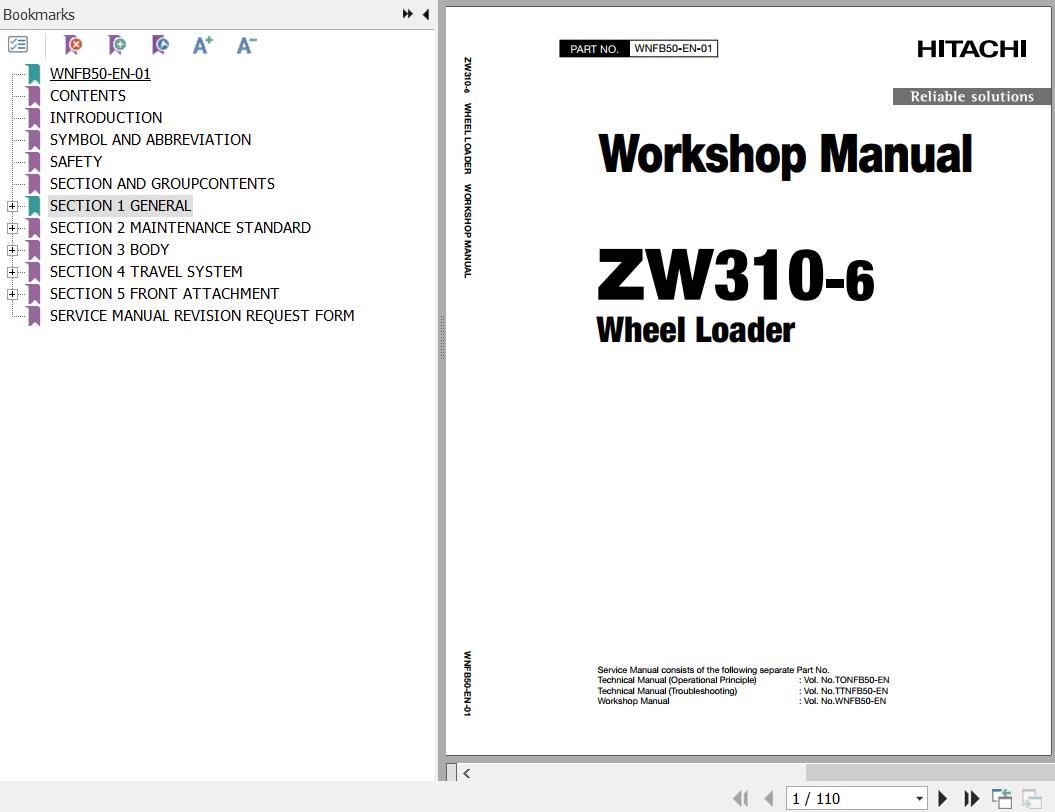The height and width of the screenshot is (812, 1055).
Task: Decrease bookmark text size with A- icon
Action: (246, 45)
